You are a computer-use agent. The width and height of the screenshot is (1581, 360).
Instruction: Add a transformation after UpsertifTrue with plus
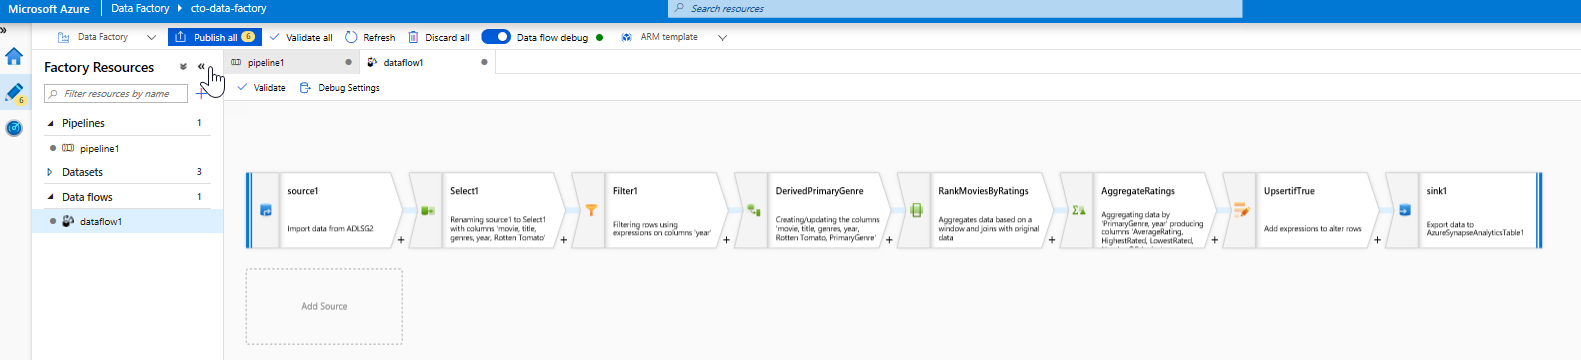coord(1377,240)
